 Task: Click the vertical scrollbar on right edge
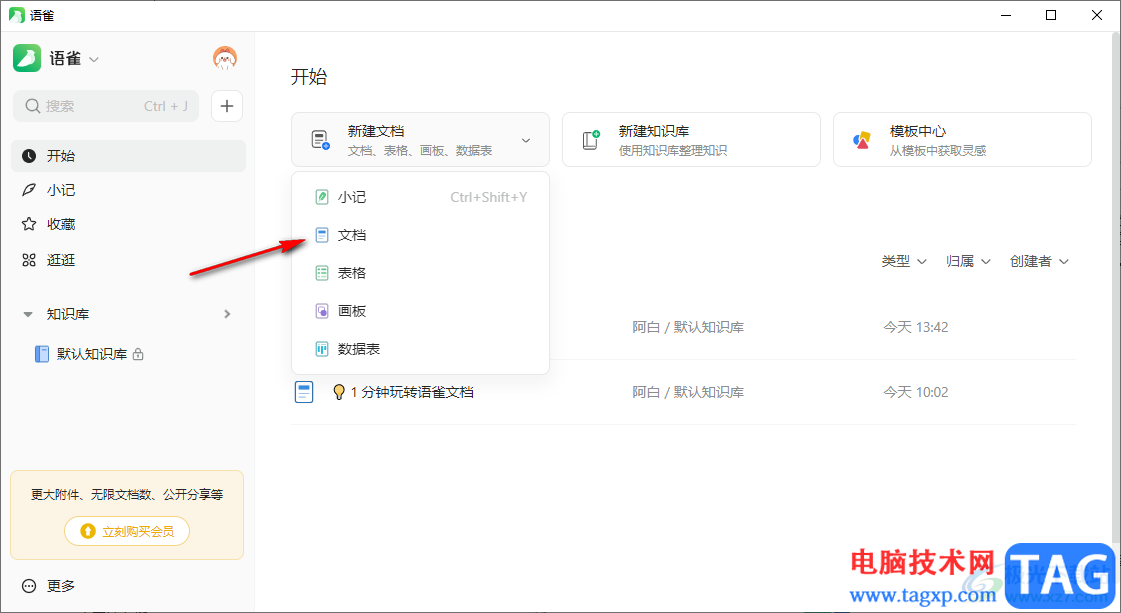point(1115,286)
